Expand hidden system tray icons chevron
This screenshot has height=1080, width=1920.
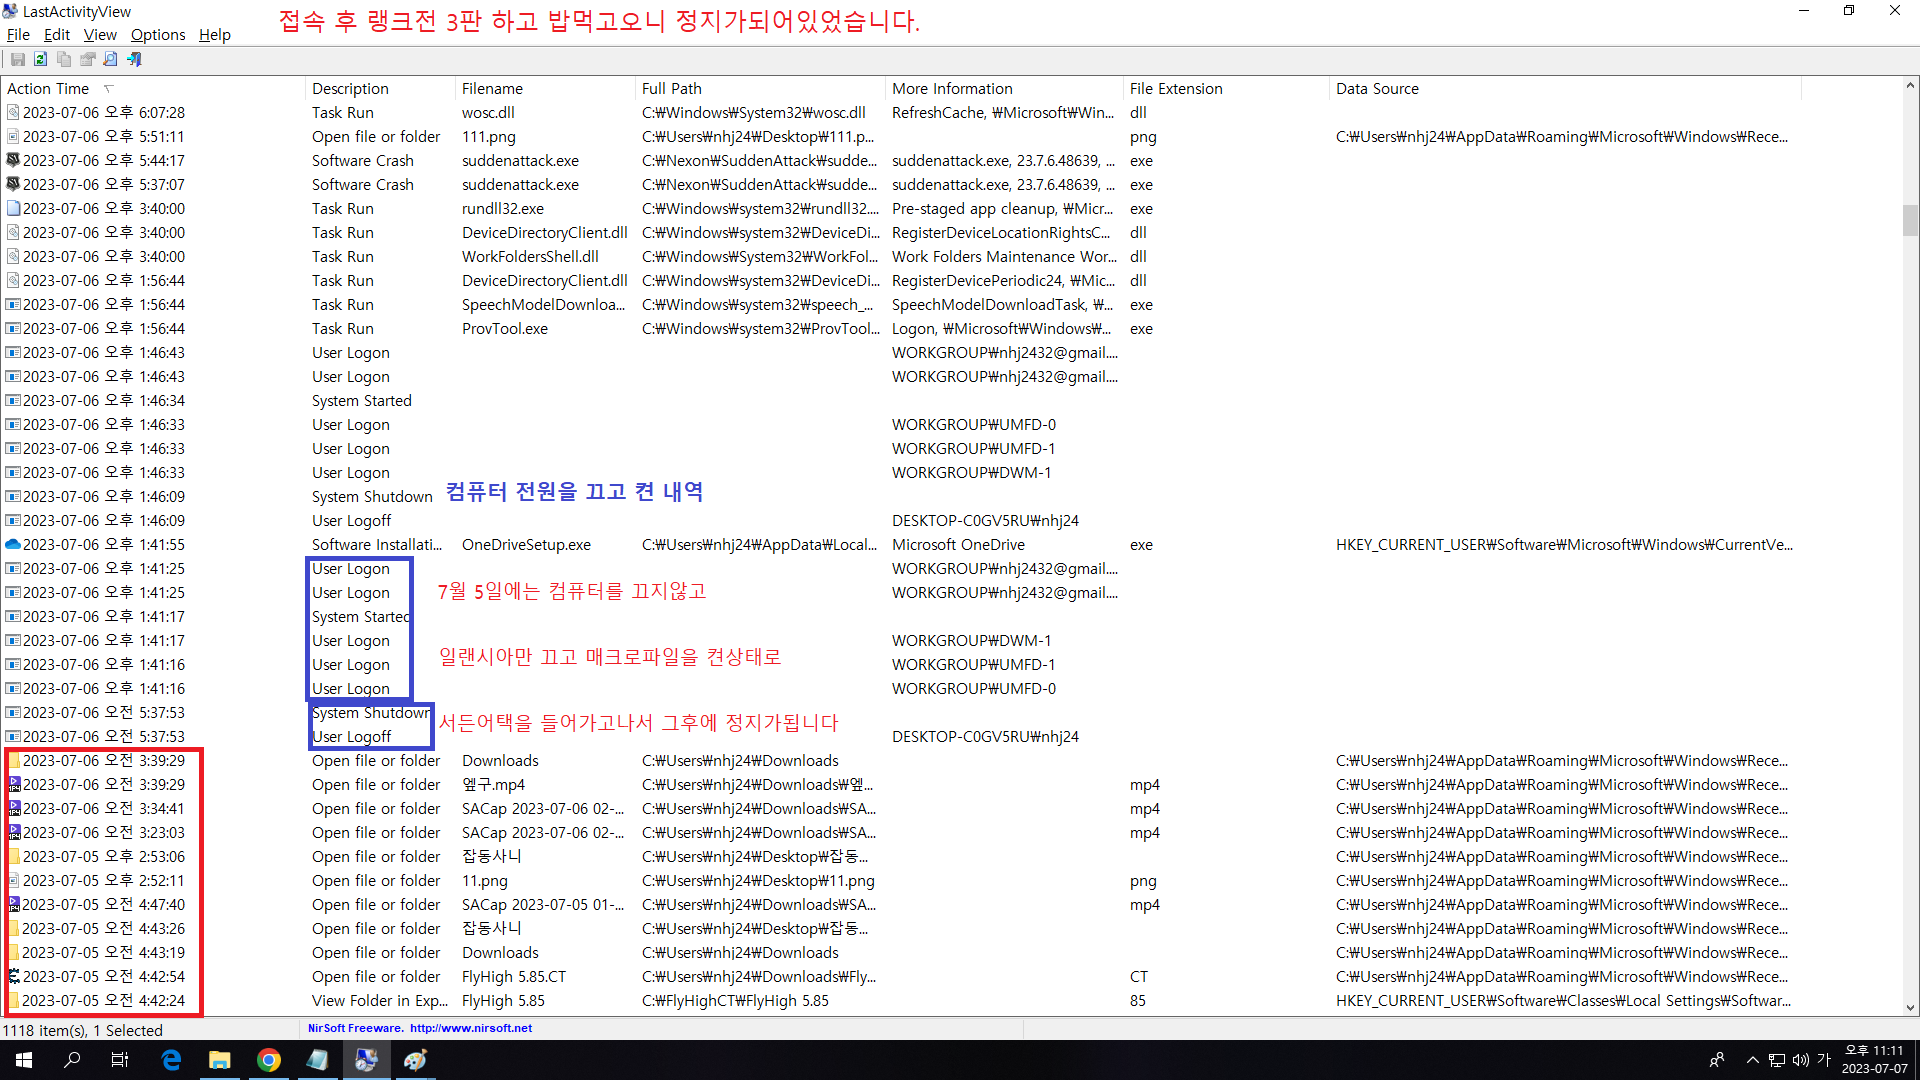(1752, 1060)
